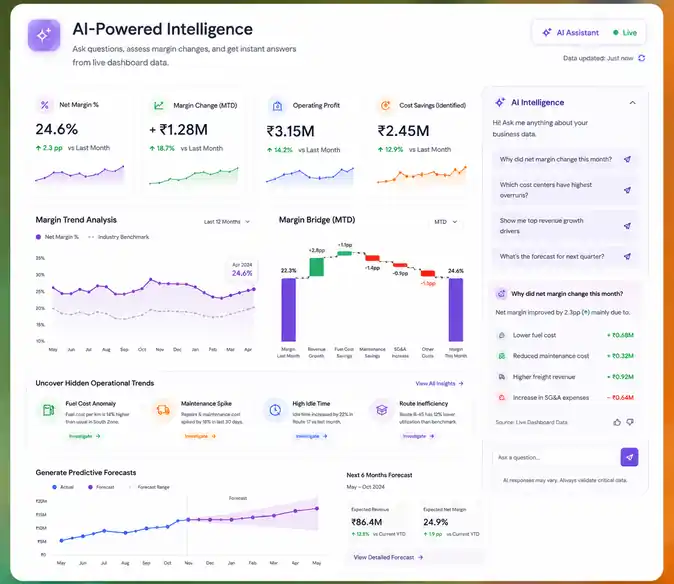Collapse the AI Intelligence panel chevron
The height and width of the screenshot is (584, 674).
(x=632, y=103)
